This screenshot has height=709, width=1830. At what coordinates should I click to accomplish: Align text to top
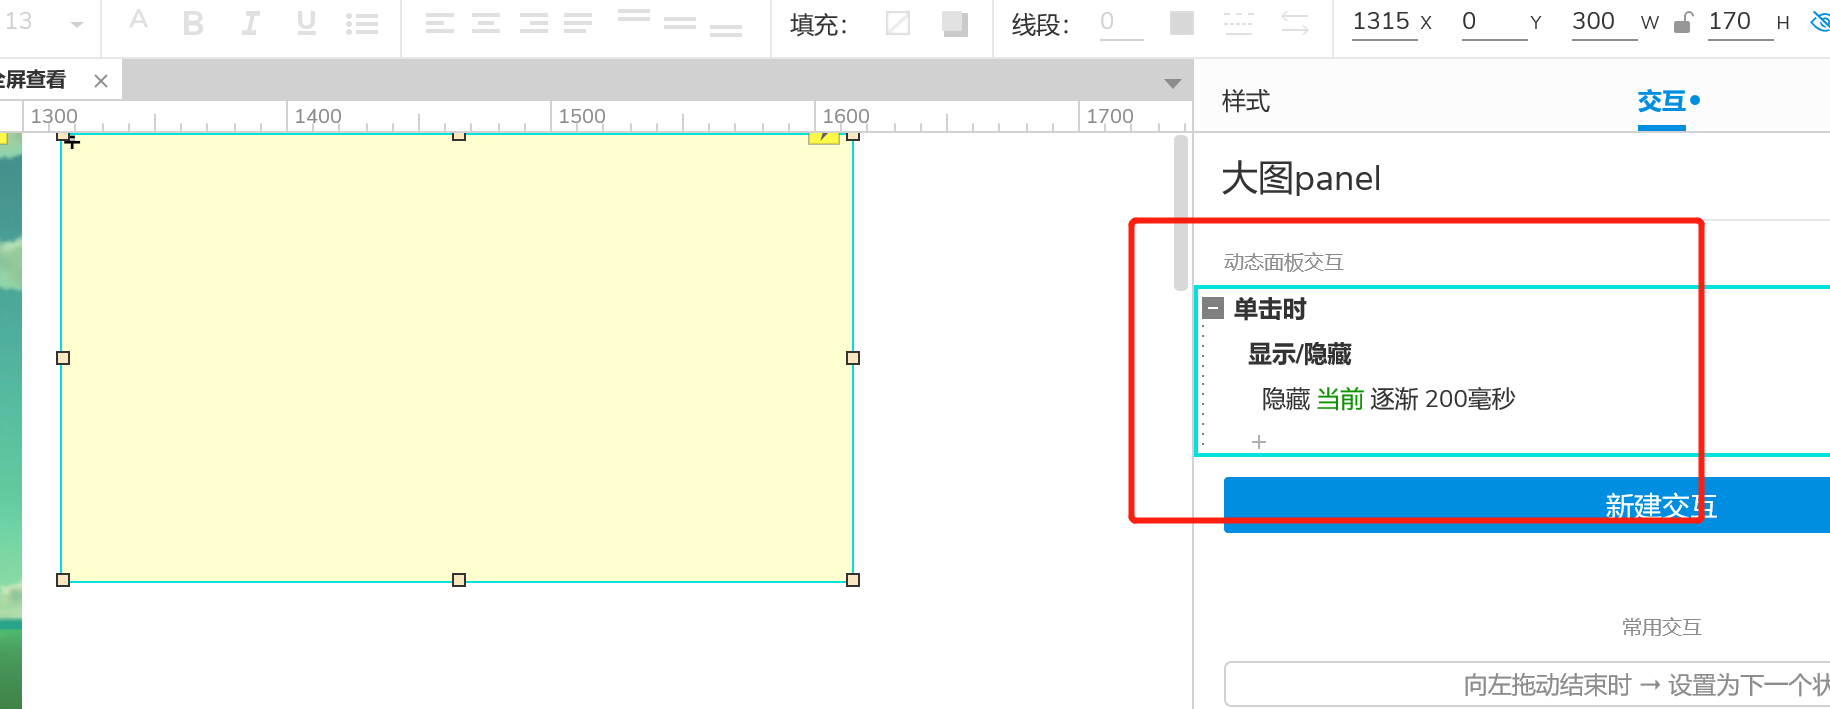pyautogui.click(x=633, y=16)
